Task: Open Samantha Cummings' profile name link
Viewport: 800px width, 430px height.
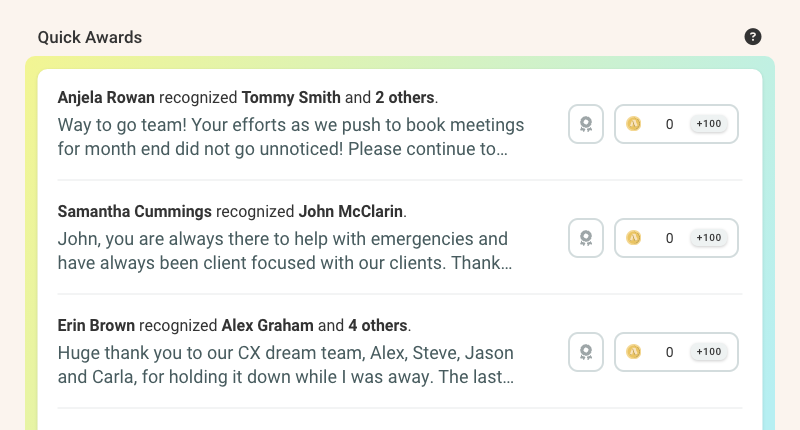Action: tap(135, 212)
